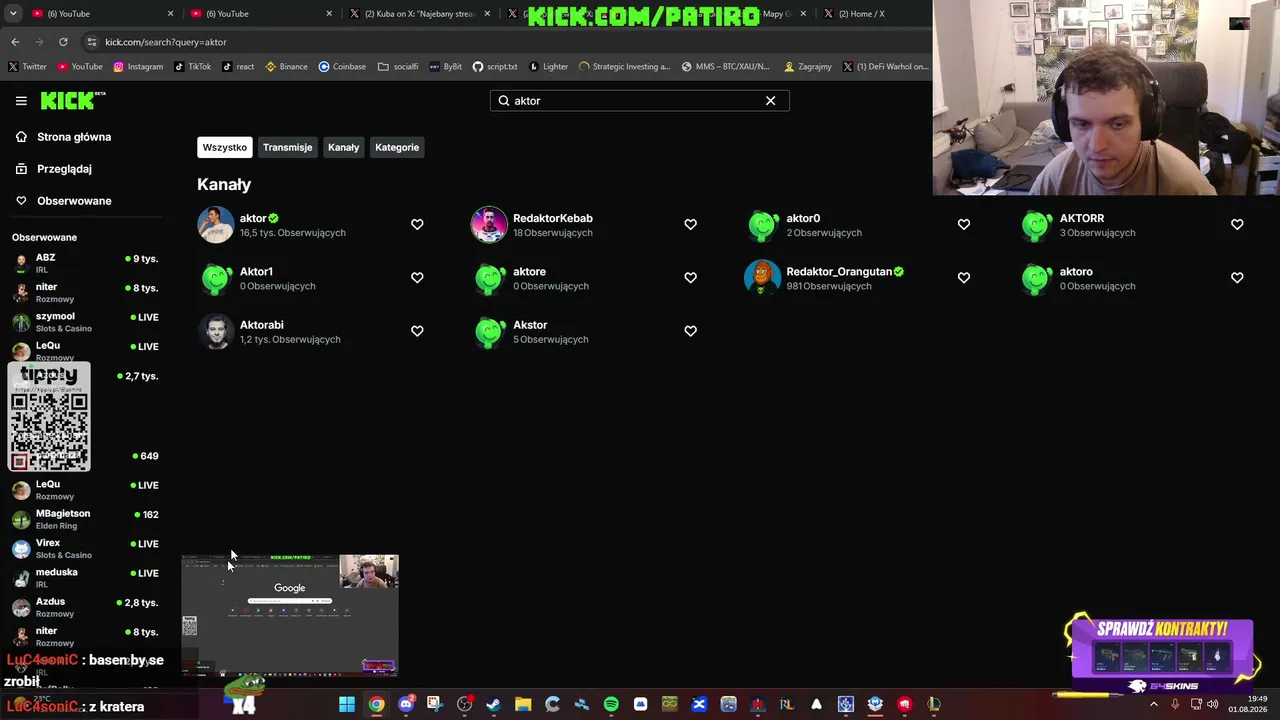
Task: Open the script.txt GitHub bookmark
Action: pyautogui.click(x=495, y=67)
